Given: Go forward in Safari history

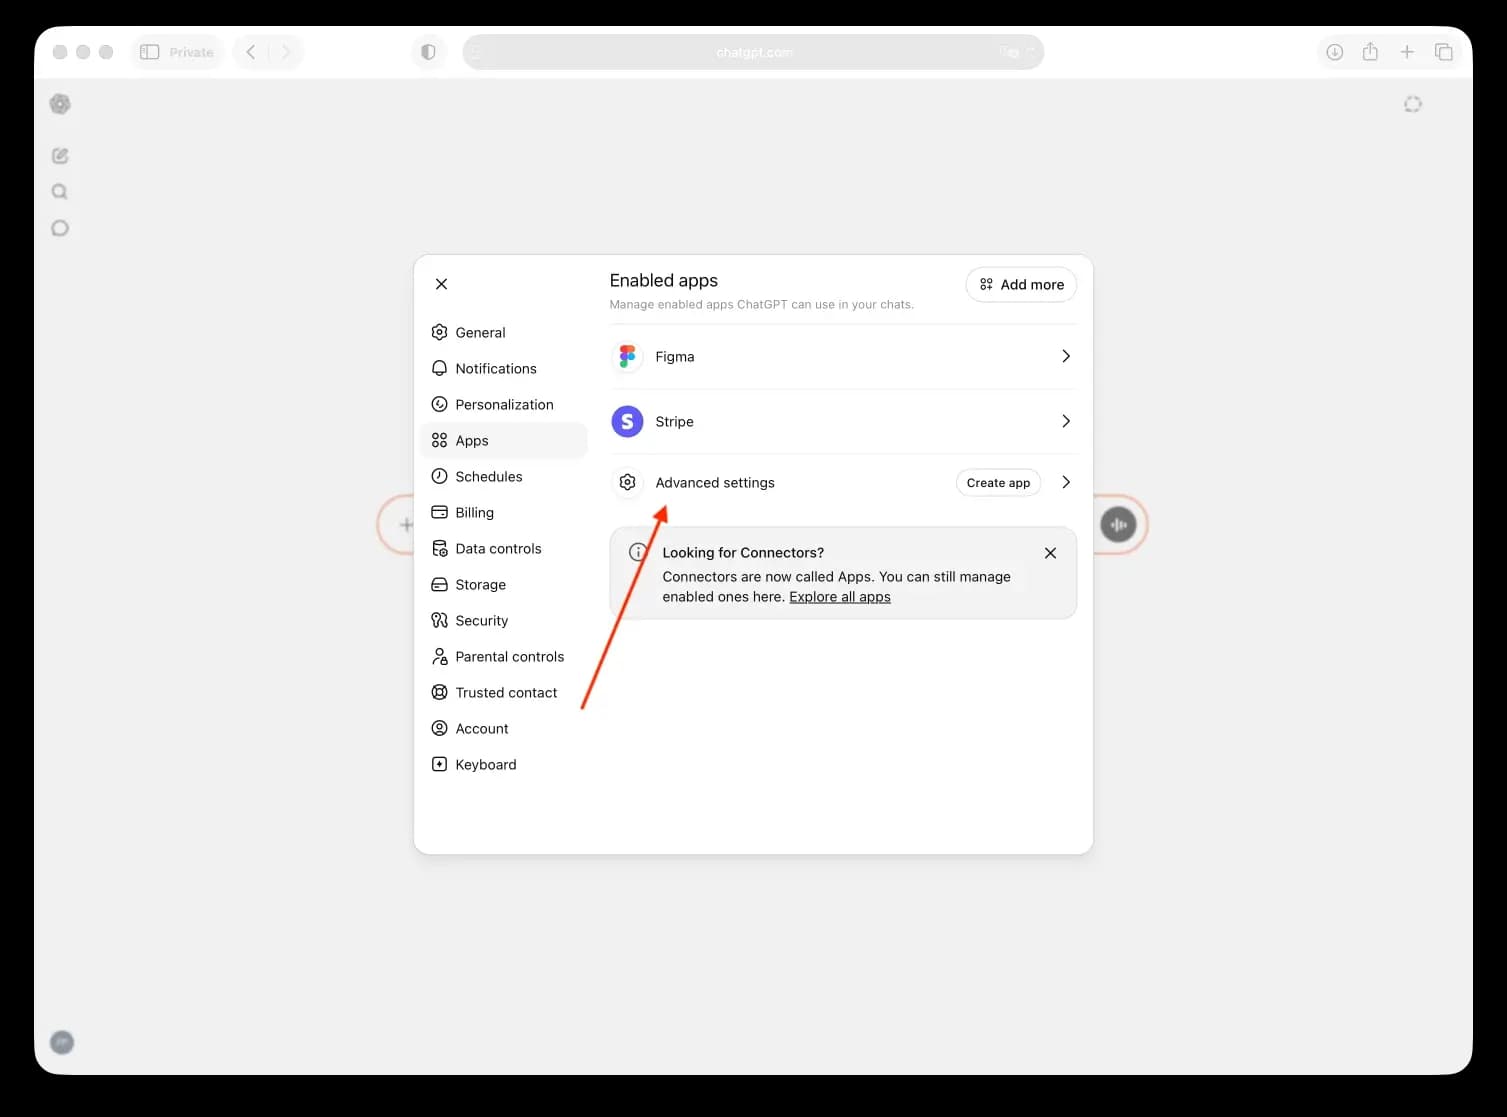Looking at the screenshot, I should [286, 52].
